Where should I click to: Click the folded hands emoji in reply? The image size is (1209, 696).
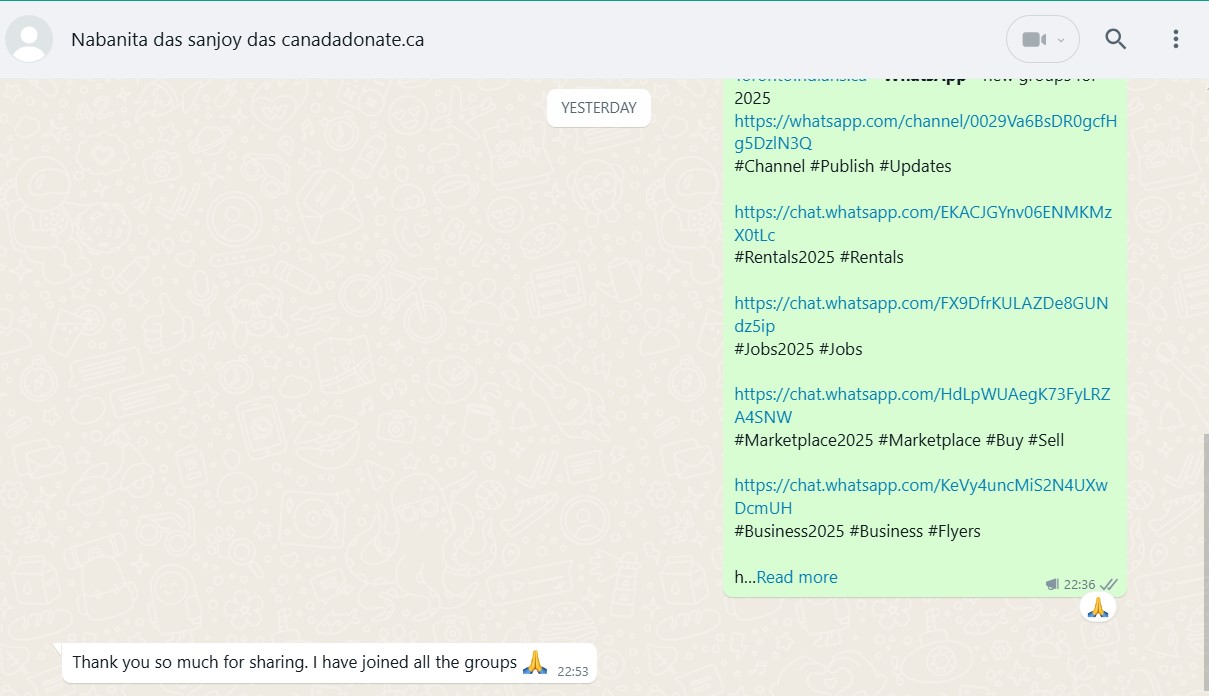click(x=535, y=662)
